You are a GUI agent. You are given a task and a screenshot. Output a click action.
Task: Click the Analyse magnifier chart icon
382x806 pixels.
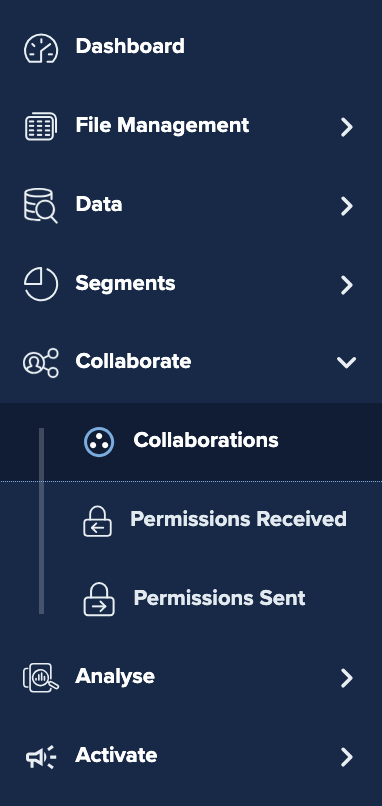(41, 677)
